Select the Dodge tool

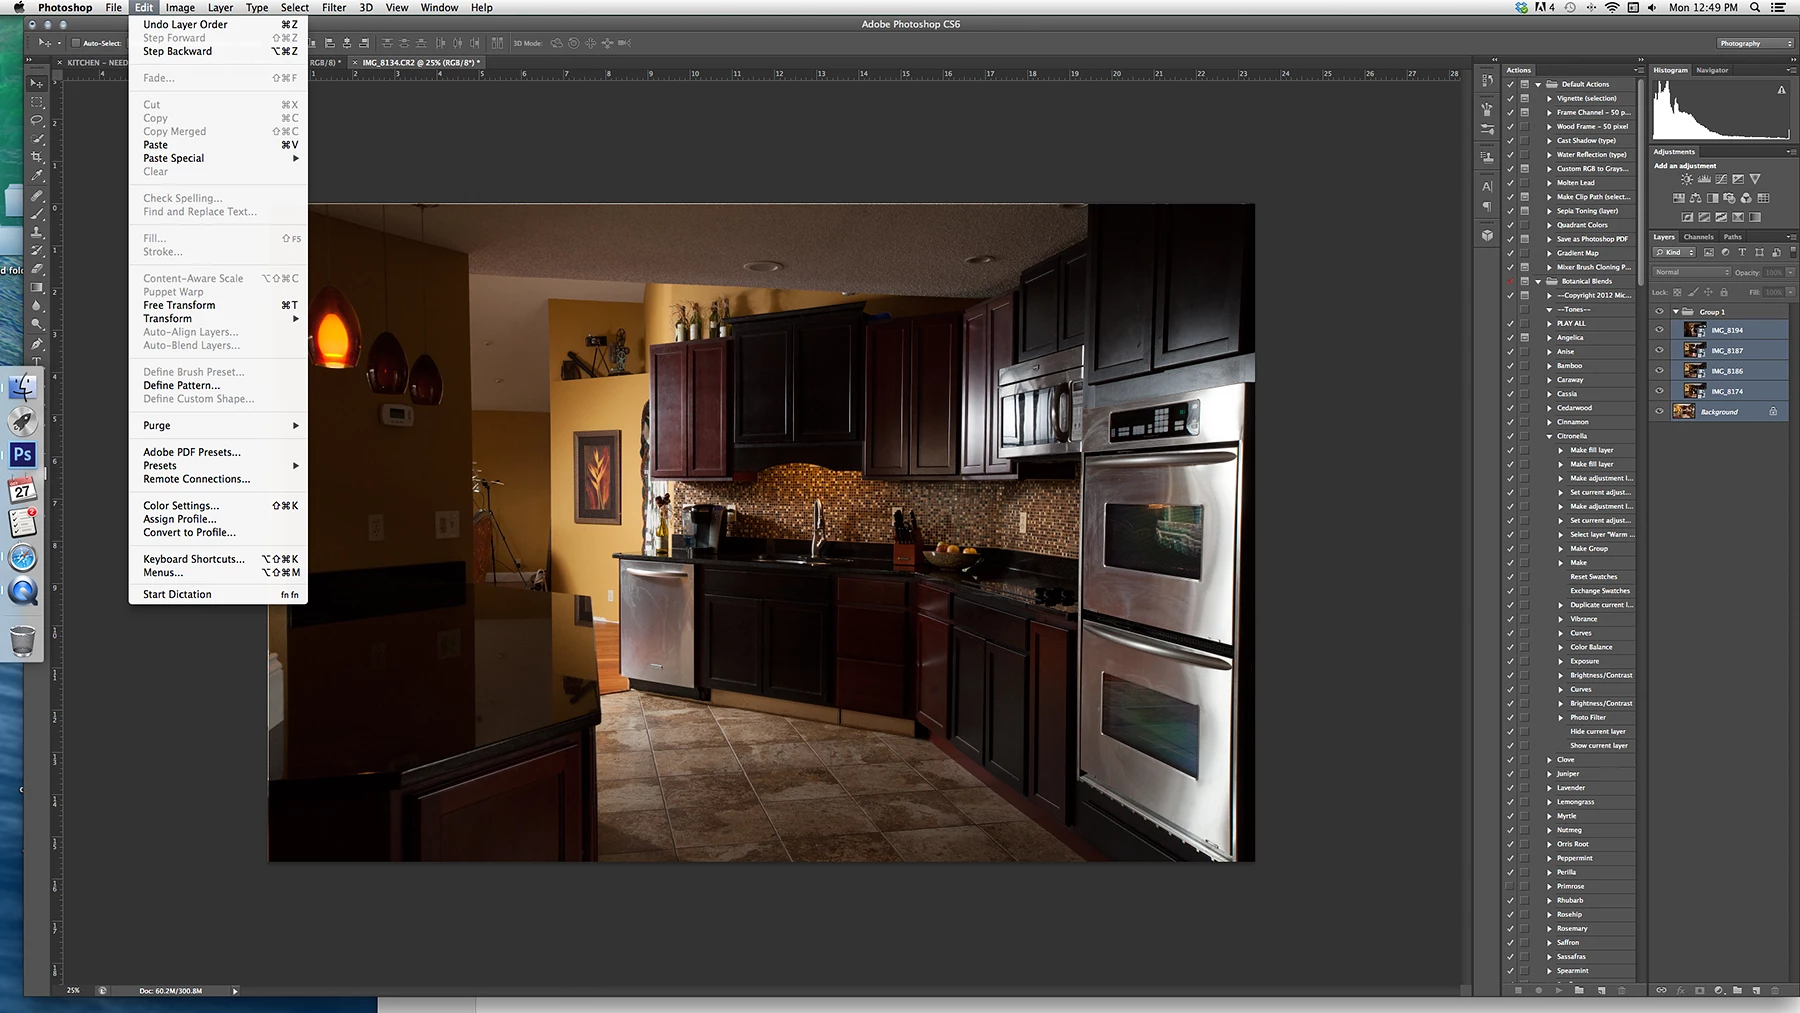point(37,323)
